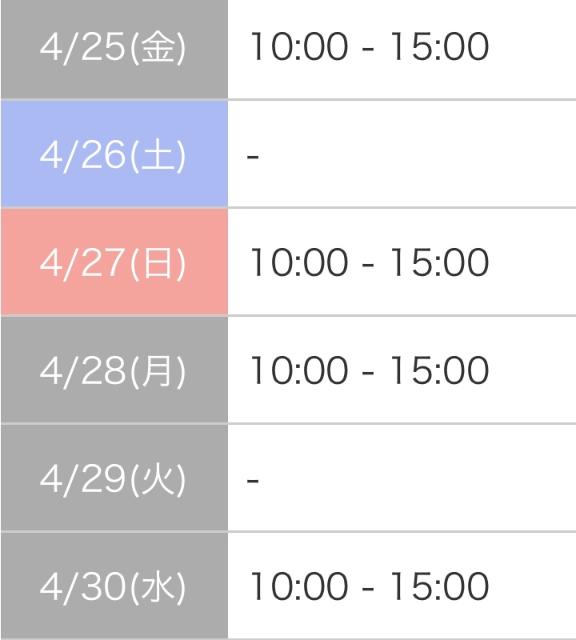Image resolution: width=576 pixels, height=640 pixels.
Task: Select the 4/27(日) red date cell
Action: pos(114,262)
